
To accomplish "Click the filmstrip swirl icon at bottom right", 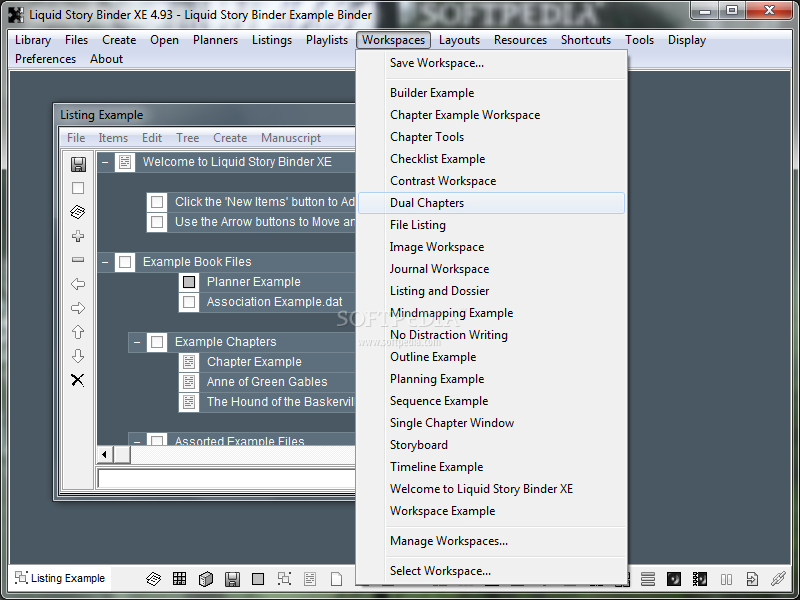I will tap(700, 579).
